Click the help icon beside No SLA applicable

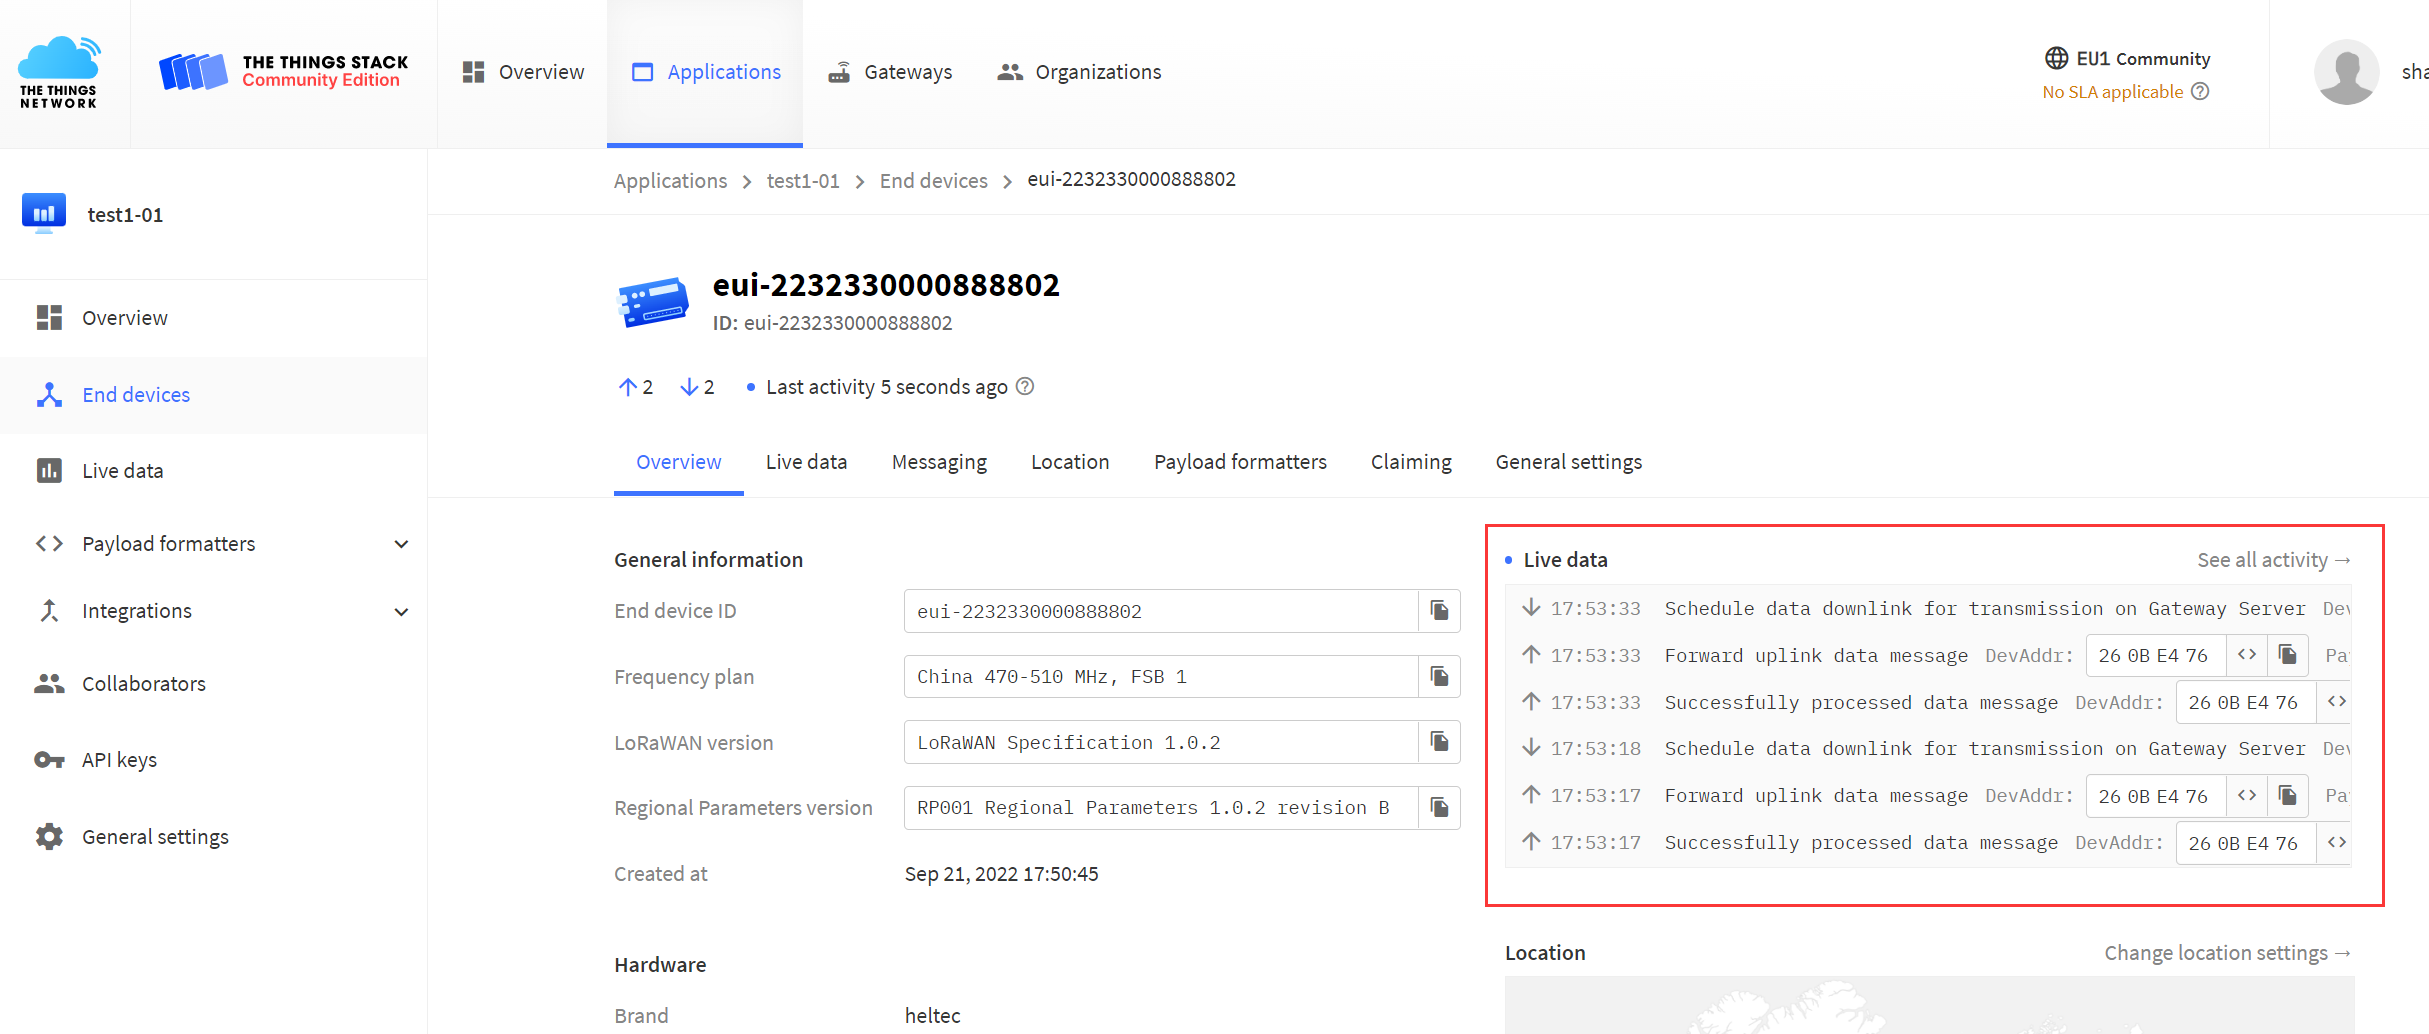click(x=2200, y=92)
